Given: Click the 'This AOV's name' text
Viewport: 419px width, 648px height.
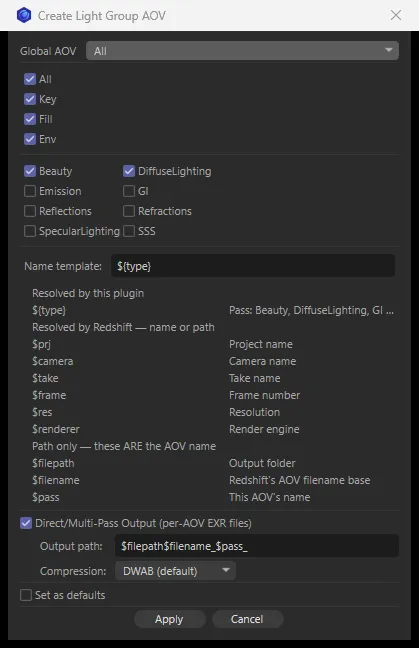Looking at the screenshot, I should coord(269,497).
